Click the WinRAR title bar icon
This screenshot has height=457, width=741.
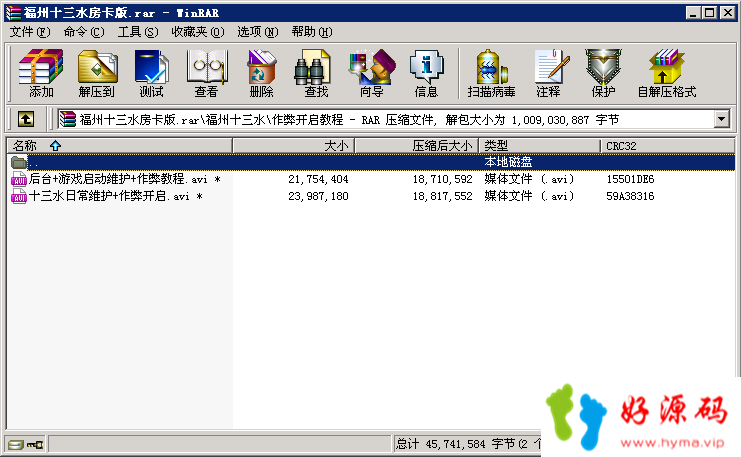click(13, 13)
